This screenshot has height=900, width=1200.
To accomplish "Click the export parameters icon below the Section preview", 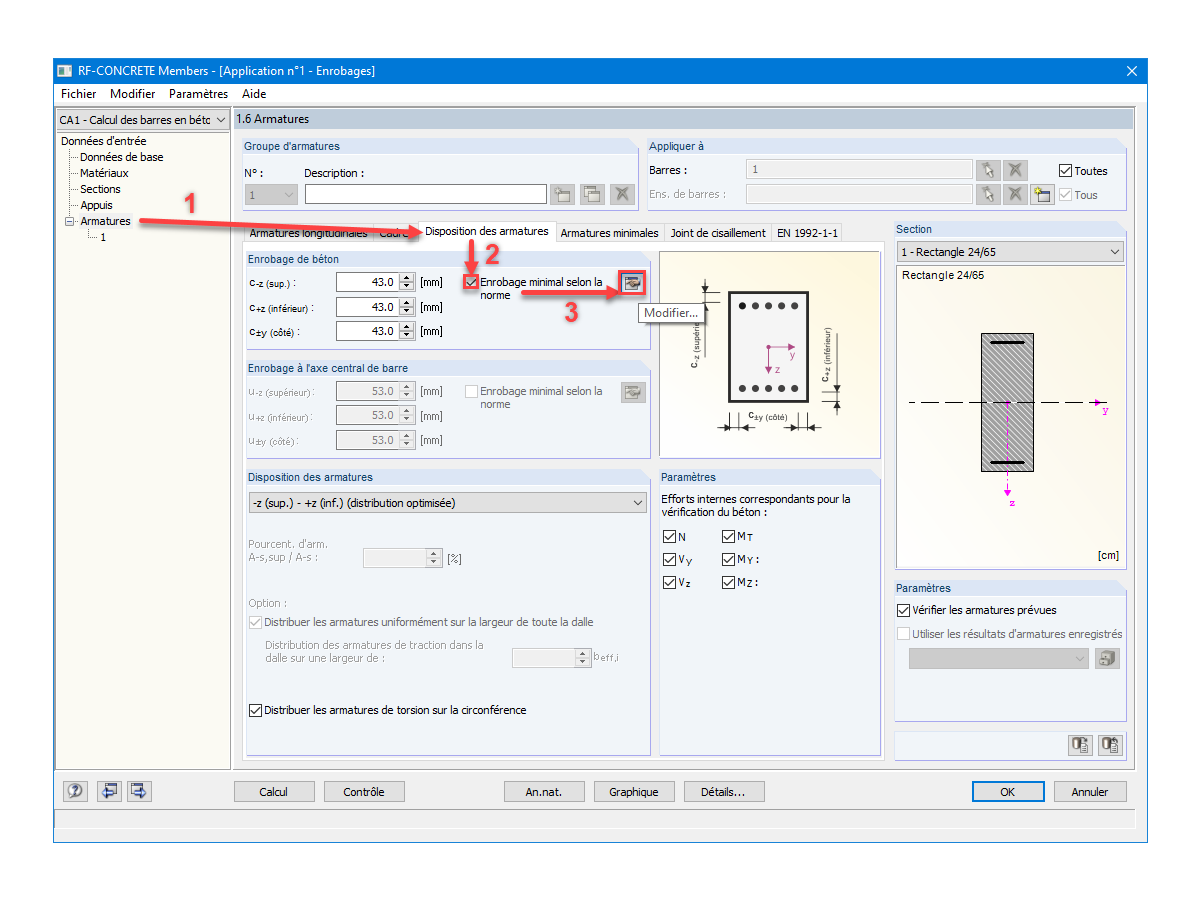I will [x=1080, y=744].
